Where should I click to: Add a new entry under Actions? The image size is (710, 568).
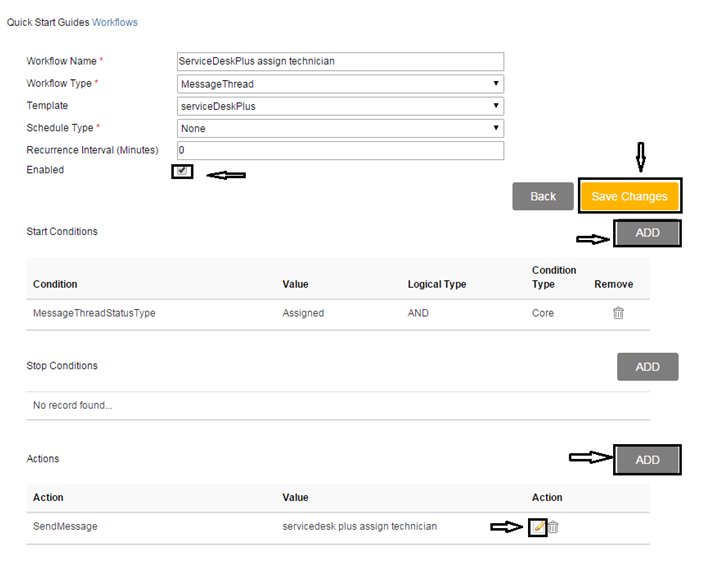click(x=647, y=460)
